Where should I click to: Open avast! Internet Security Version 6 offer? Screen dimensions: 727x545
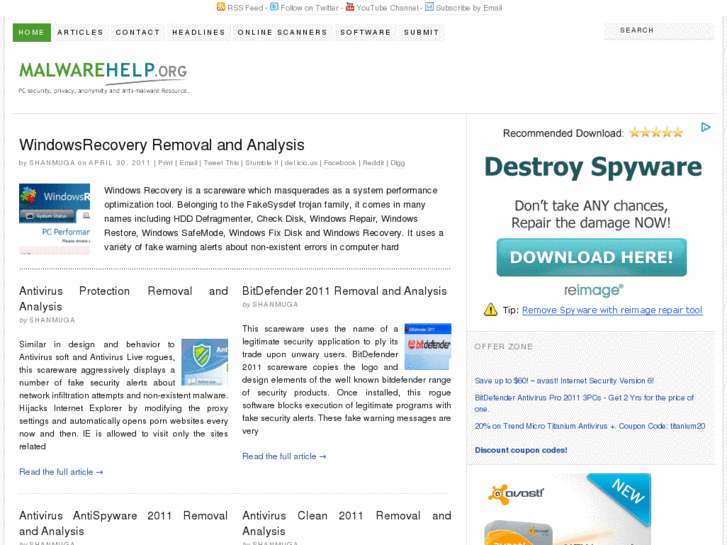coord(564,381)
